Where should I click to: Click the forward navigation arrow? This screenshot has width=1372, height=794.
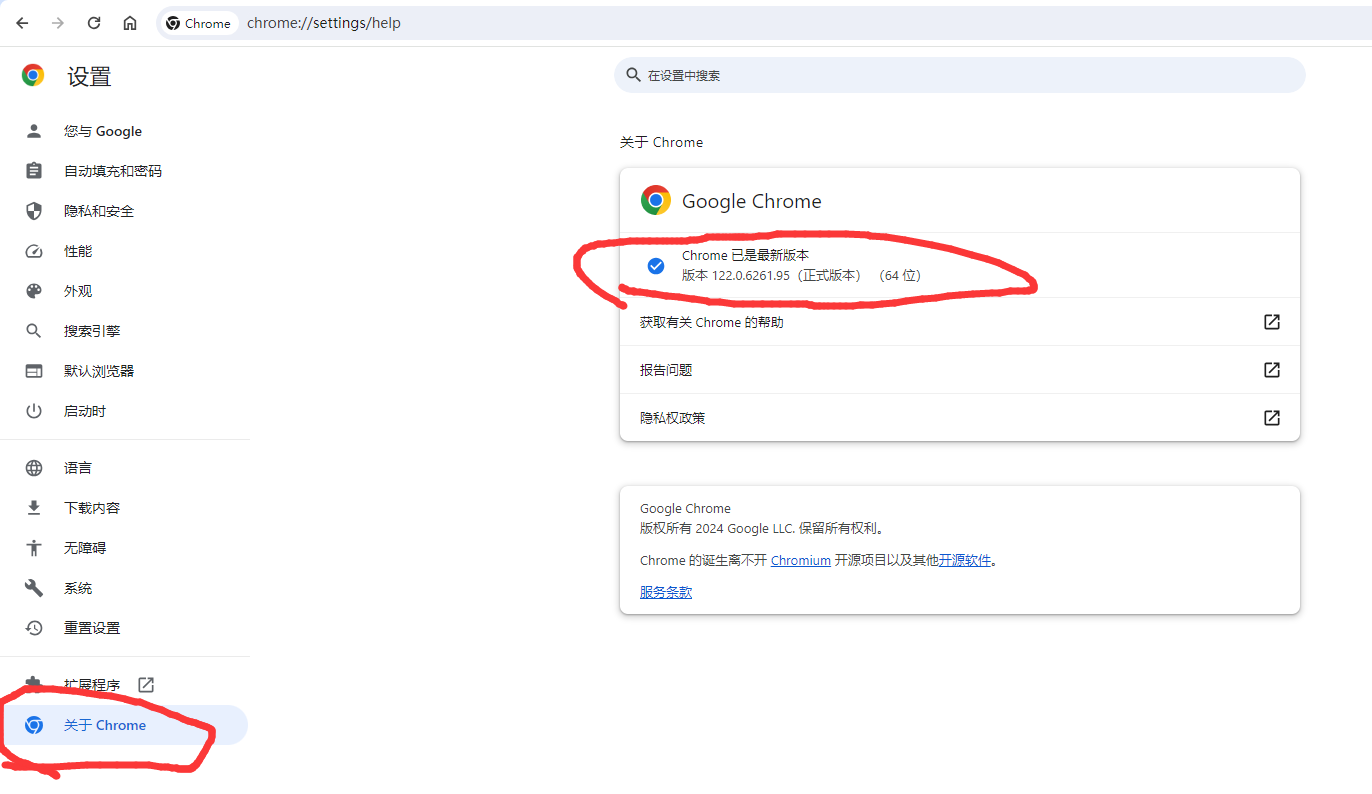point(58,23)
